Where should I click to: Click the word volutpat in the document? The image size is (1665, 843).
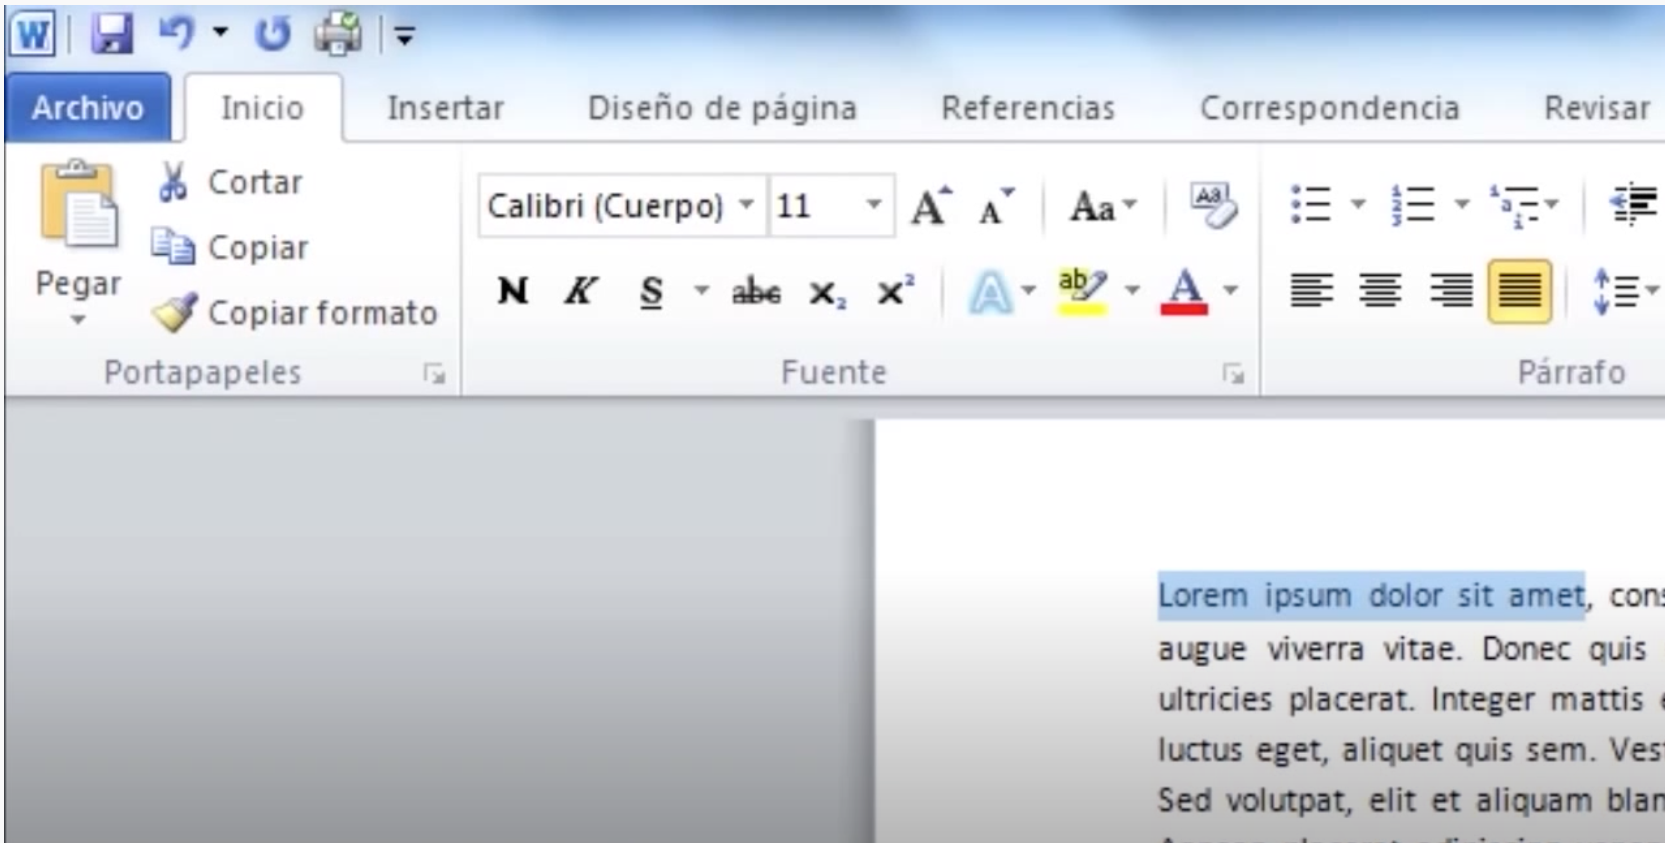[1288, 801]
